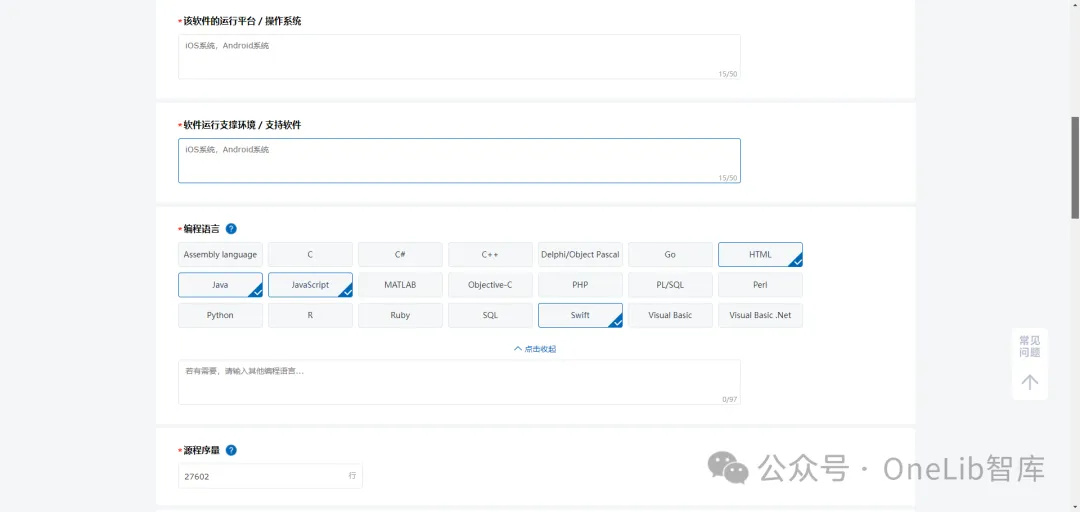Viewport: 1080px width, 512px height.
Task: Click the back-to-top arrow icon
Action: coord(1030,382)
